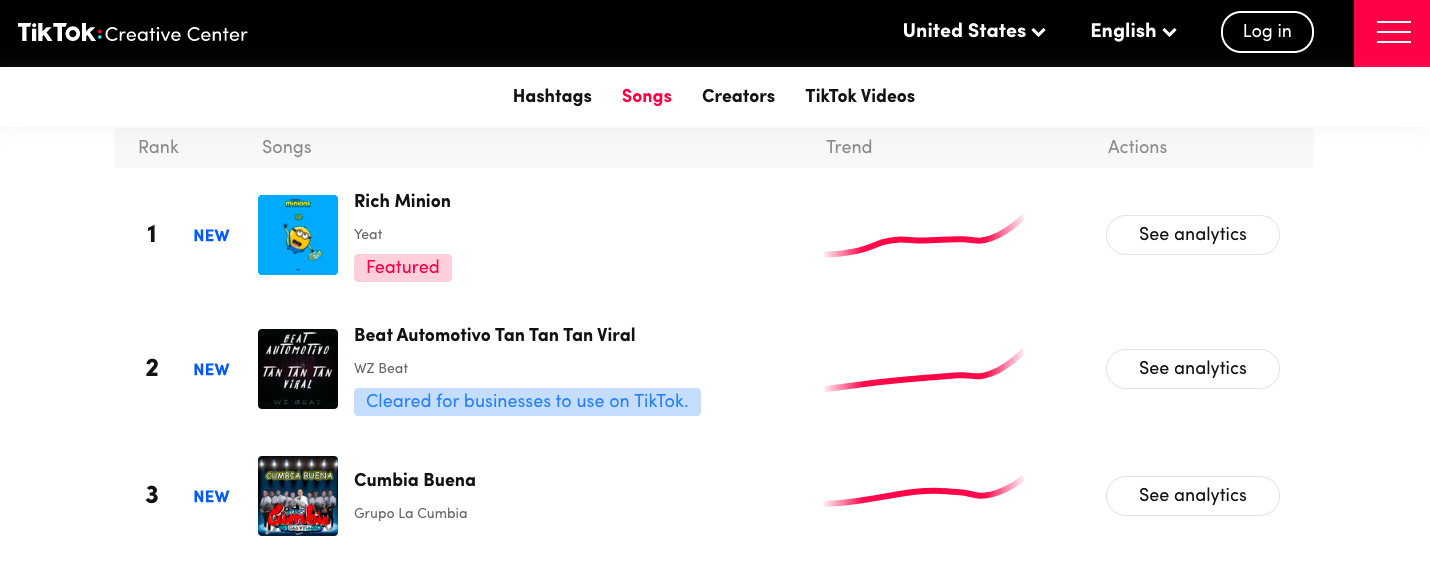Open the TikTok Videos tab
The width and height of the screenshot is (1430, 577).
860,96
